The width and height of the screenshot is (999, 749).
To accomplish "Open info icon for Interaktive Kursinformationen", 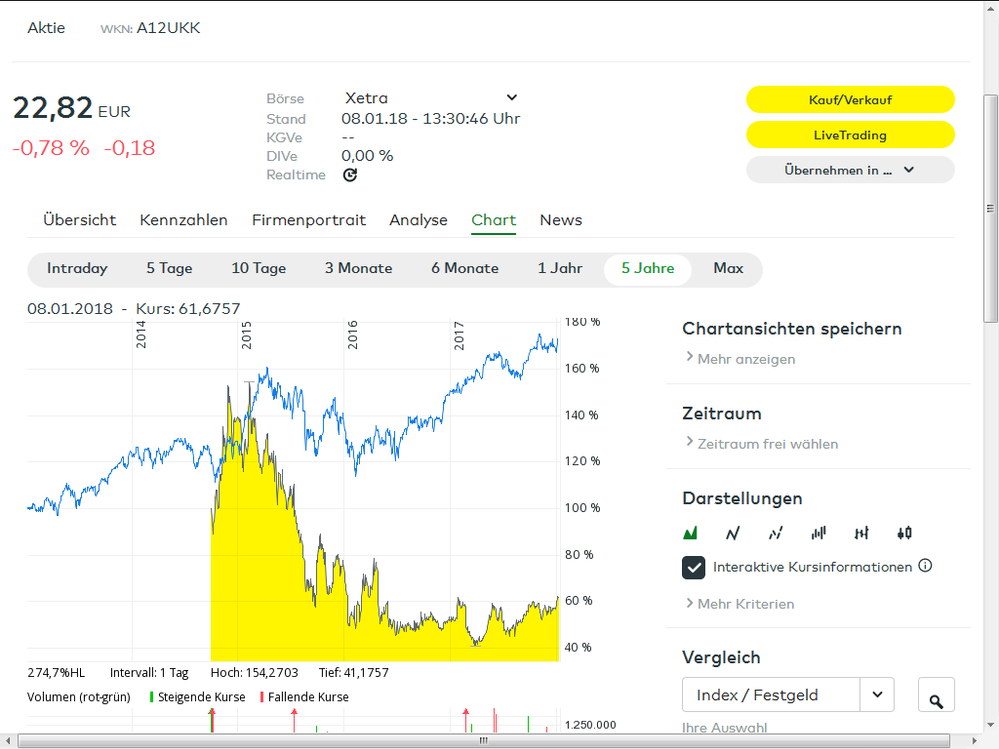I will [x=925, y=566].
